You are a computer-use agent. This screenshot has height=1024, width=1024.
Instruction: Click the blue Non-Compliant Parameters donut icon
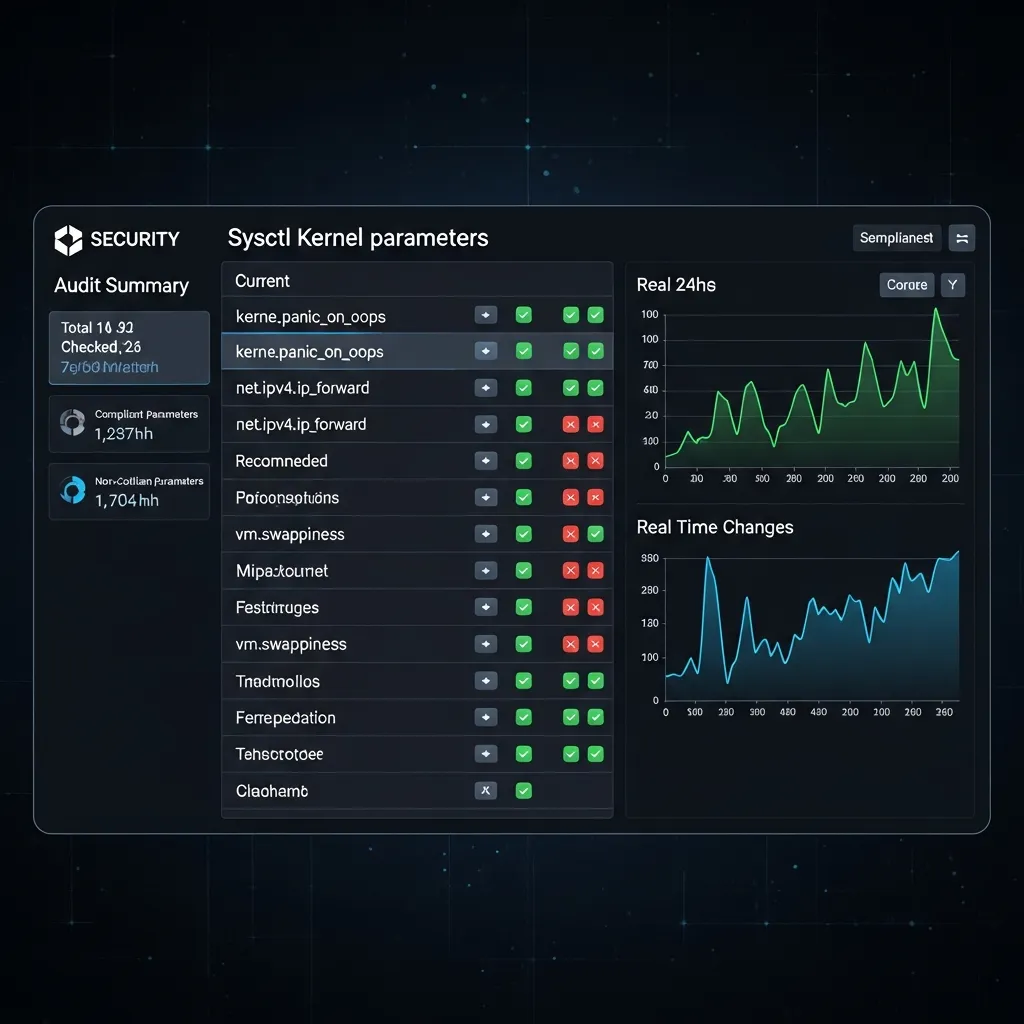pyautogui.click(x=72, y=490)
